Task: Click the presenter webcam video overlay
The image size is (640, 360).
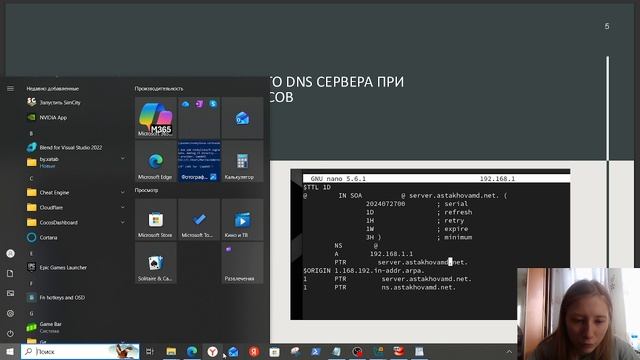Action: (x=578, y=314)
